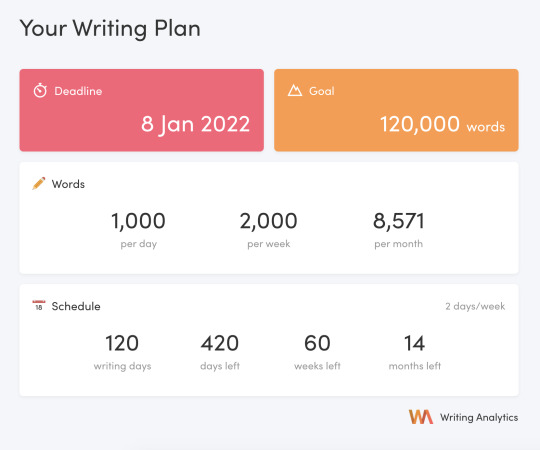Click the calendar icon next to Schedule
Viewport: 540px width, 450px height.
click(x=39, y=305)
